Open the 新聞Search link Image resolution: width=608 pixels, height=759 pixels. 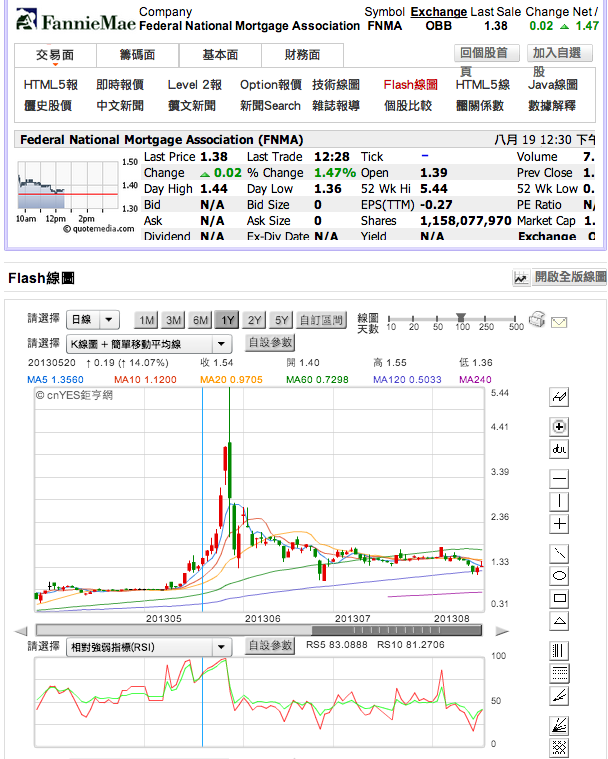[270, 106]
